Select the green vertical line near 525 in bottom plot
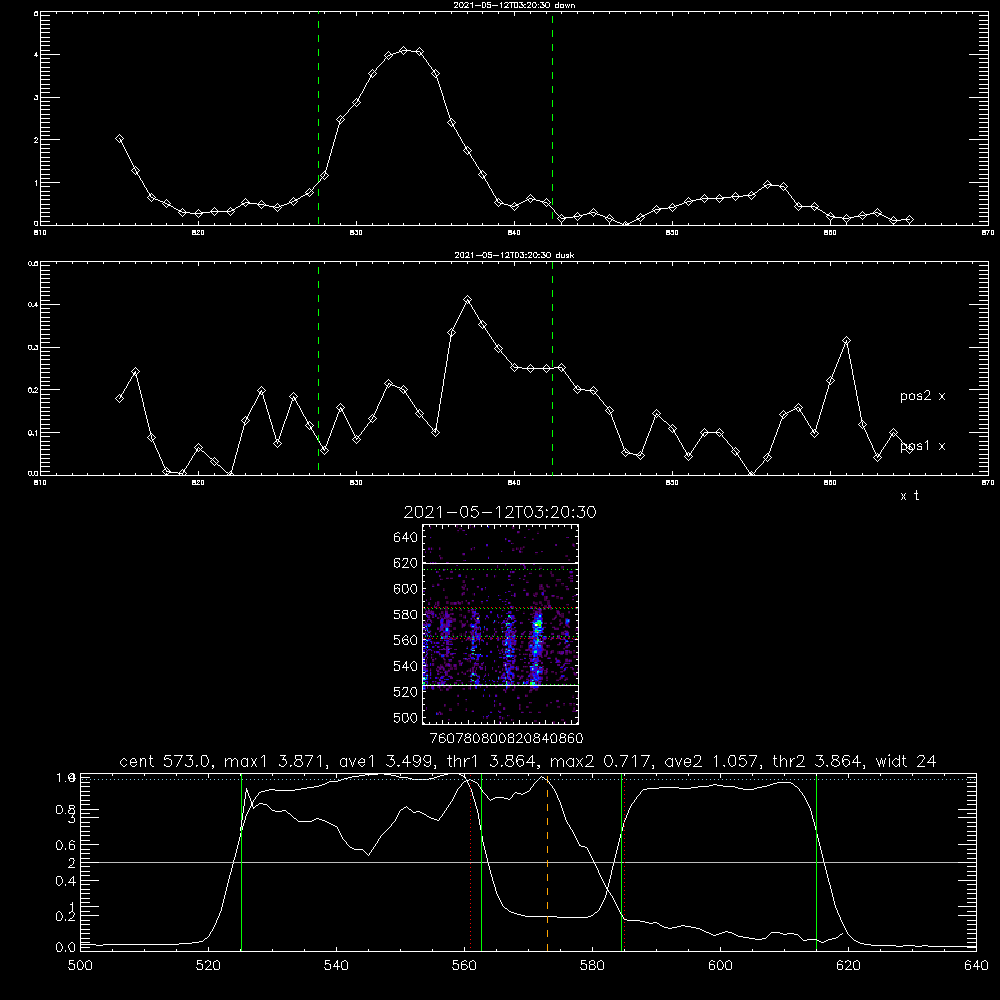The height and width of the screenshot is (1000, 1000). coord(242,861)
